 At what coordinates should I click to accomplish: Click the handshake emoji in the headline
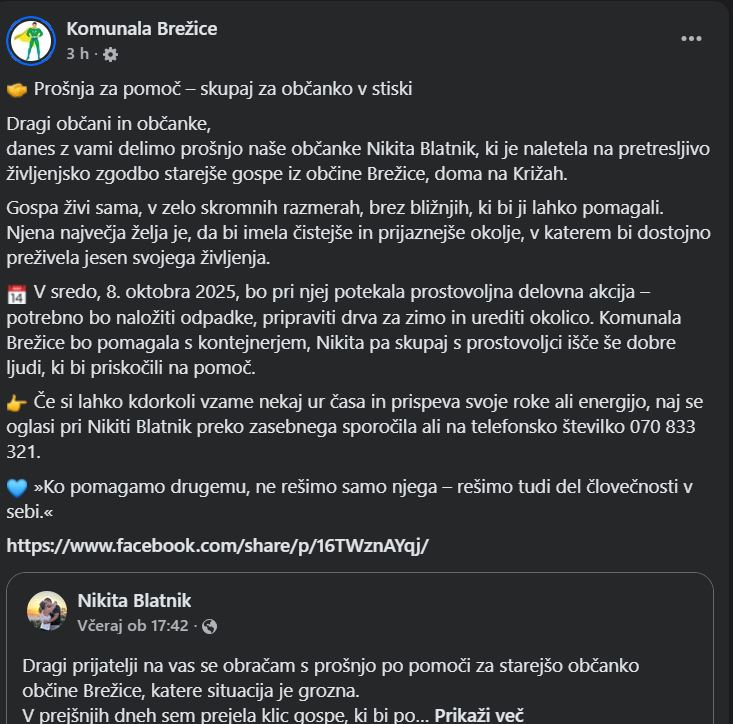[16, 89]
